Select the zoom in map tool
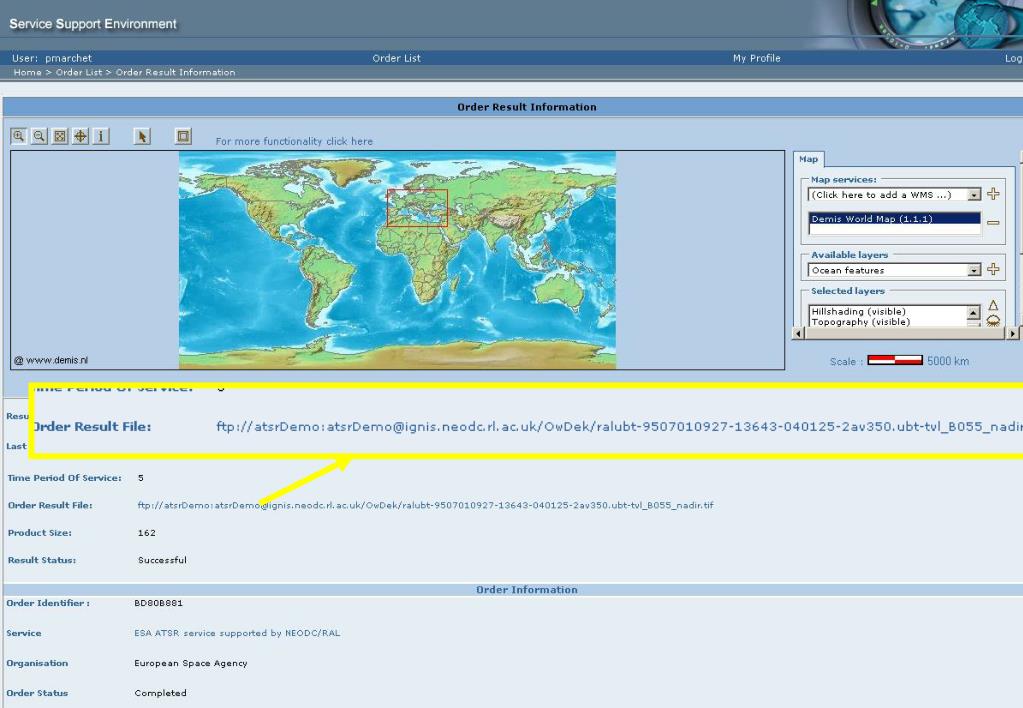Screen dimensions: 1023x708 [x=19, y=136]
